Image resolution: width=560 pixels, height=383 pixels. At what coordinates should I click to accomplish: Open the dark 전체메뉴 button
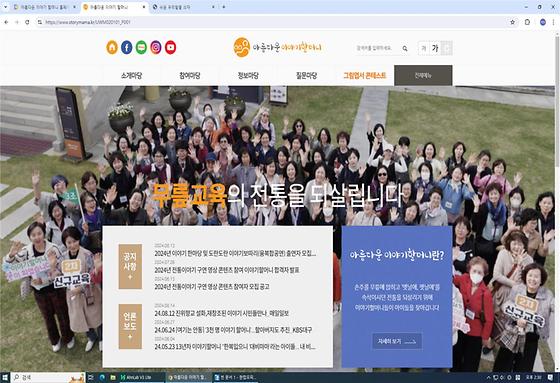click(423, 75)
